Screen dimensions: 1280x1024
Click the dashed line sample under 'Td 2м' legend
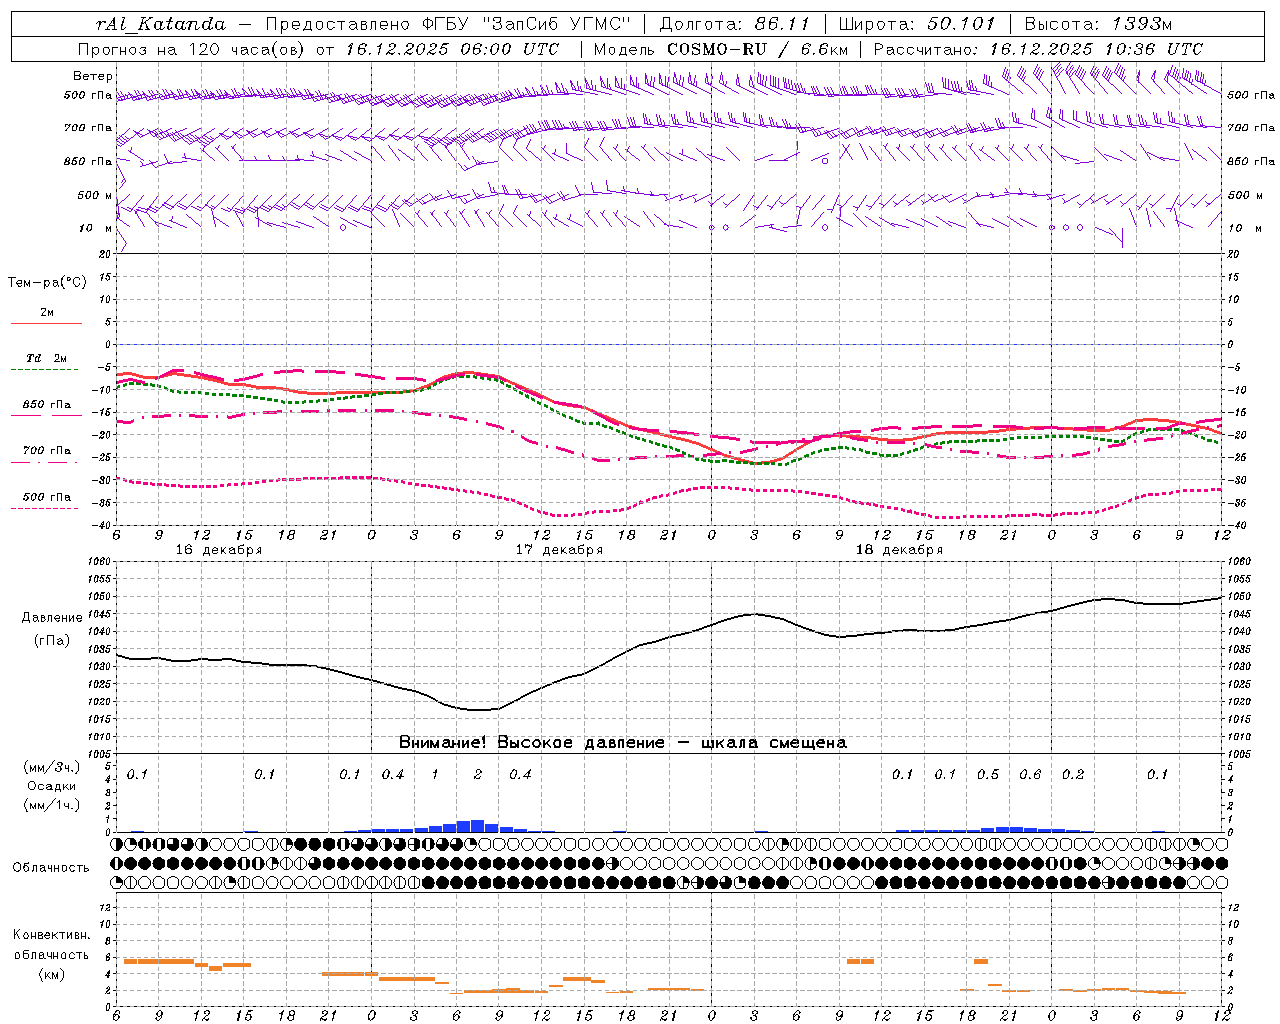click(x=46, y=370)
